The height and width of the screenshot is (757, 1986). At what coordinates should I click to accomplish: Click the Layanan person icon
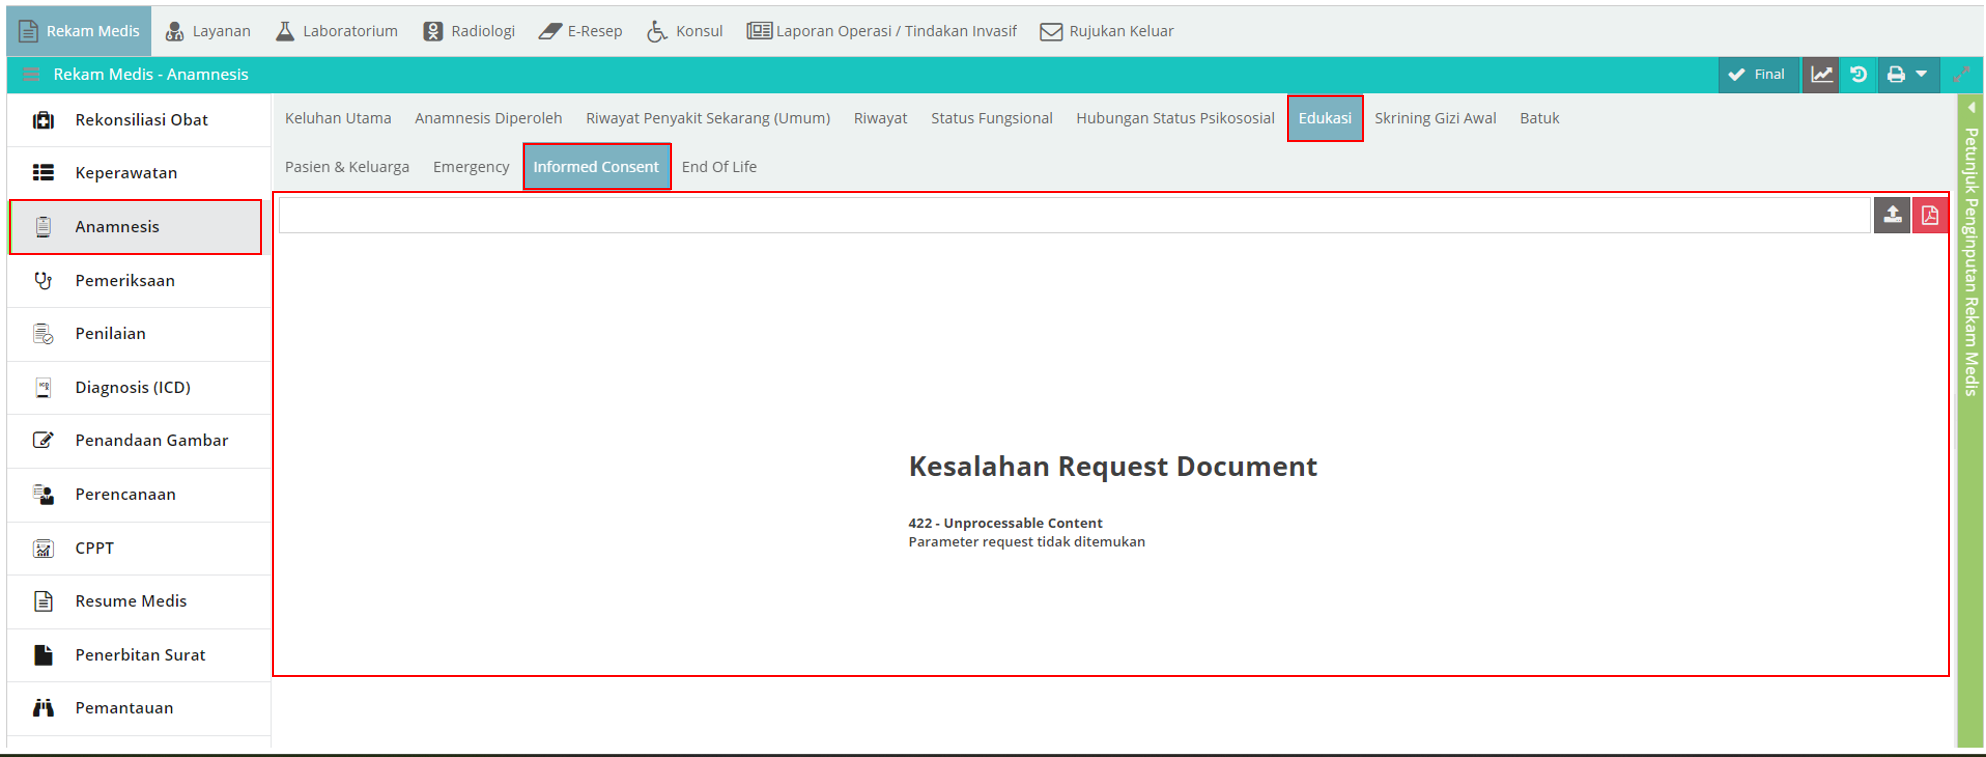coord(174,31)
